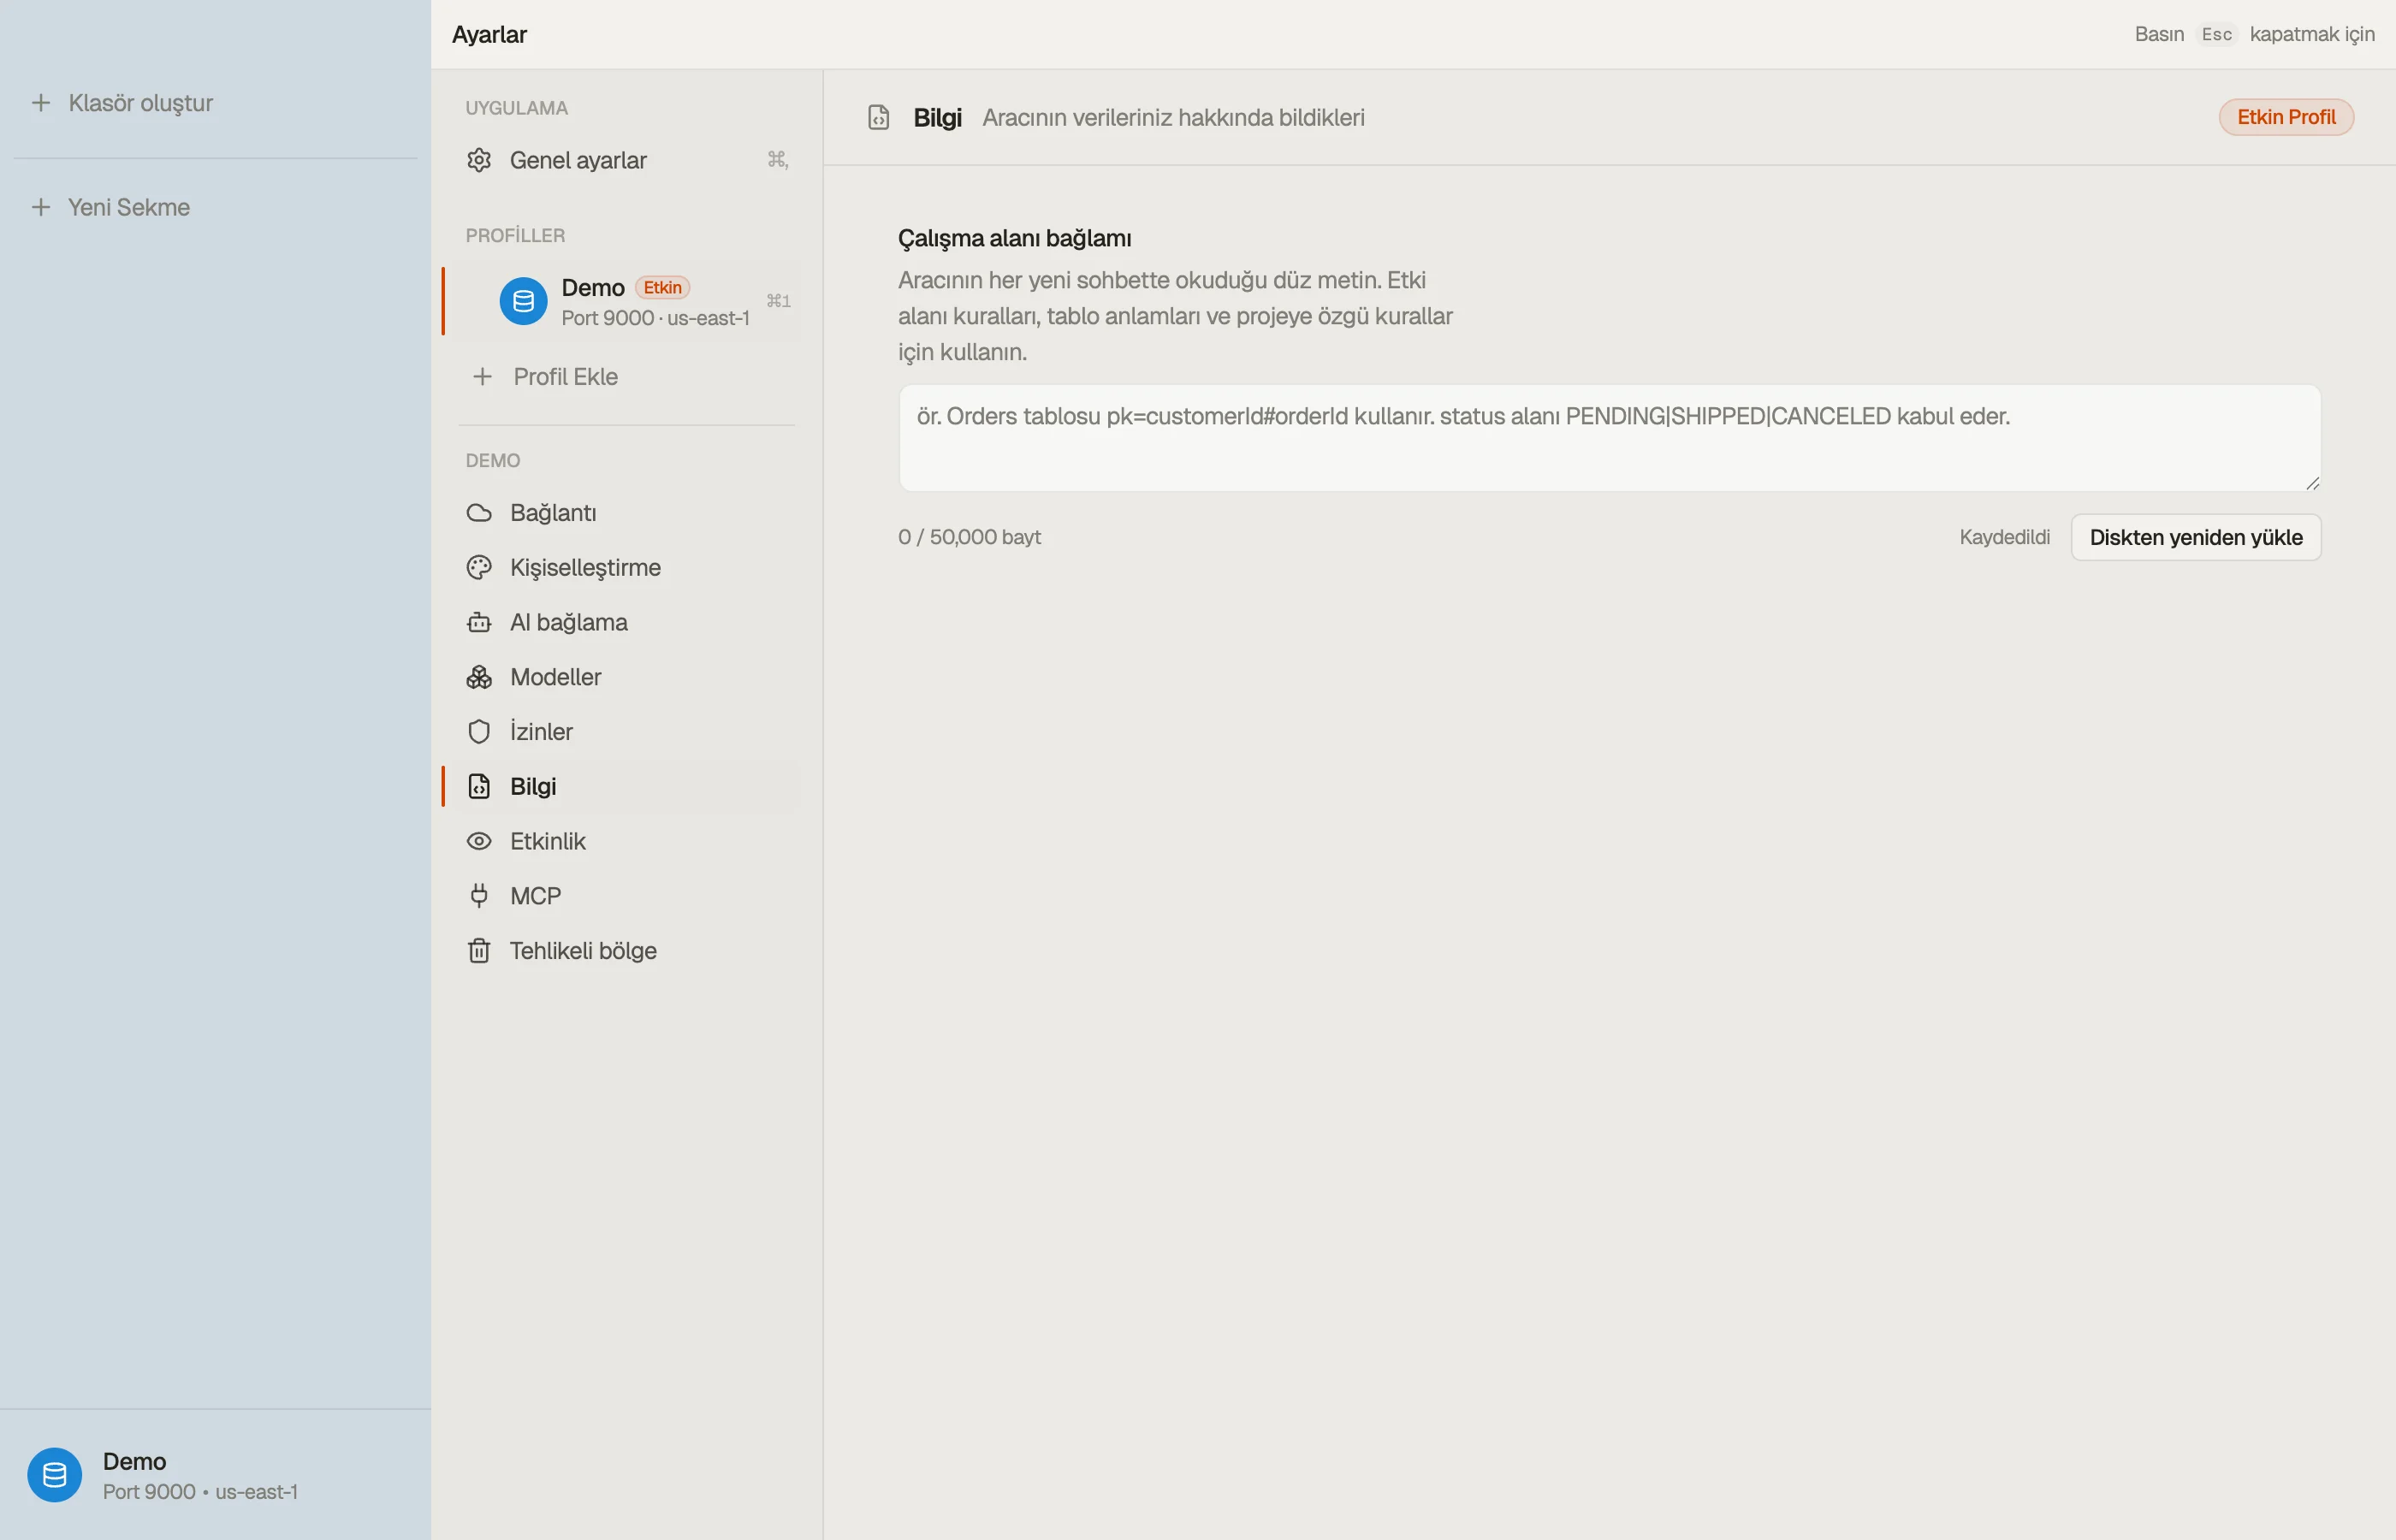The image size is (2396, 1540).
Task: Click into the Çalışma alanı bağlamı textarea
Action: [1609, 438]
